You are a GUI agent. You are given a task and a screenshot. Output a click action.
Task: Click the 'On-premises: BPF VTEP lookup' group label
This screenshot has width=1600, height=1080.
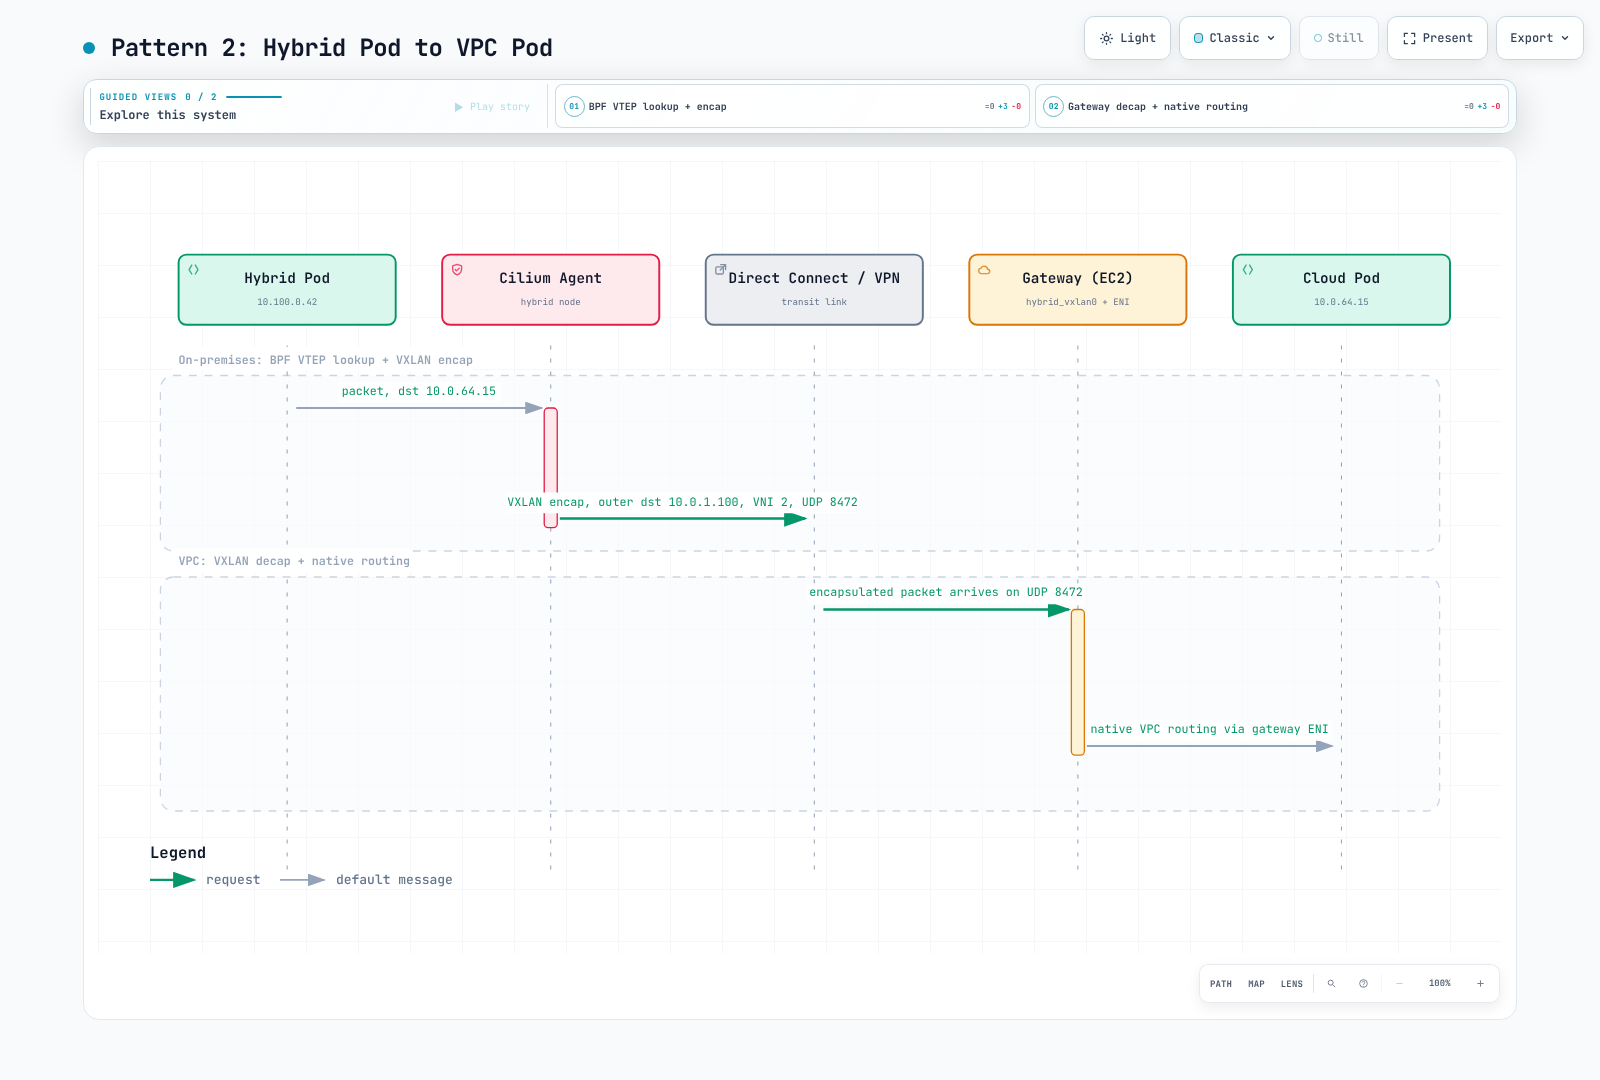coord(326,360)
